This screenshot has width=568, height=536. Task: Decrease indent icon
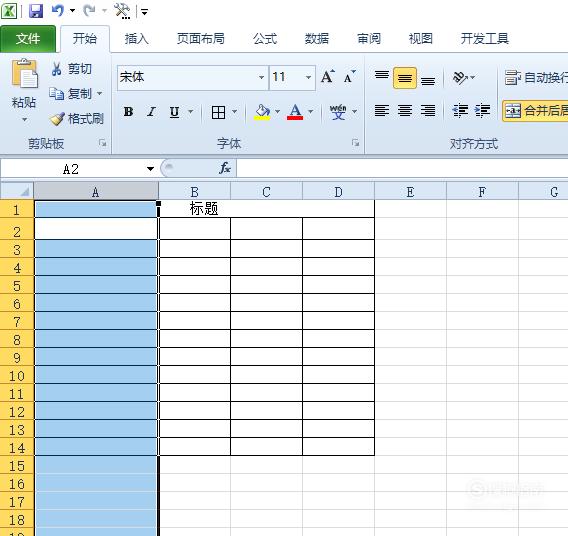pyautogui.click(x=460, y=110)
